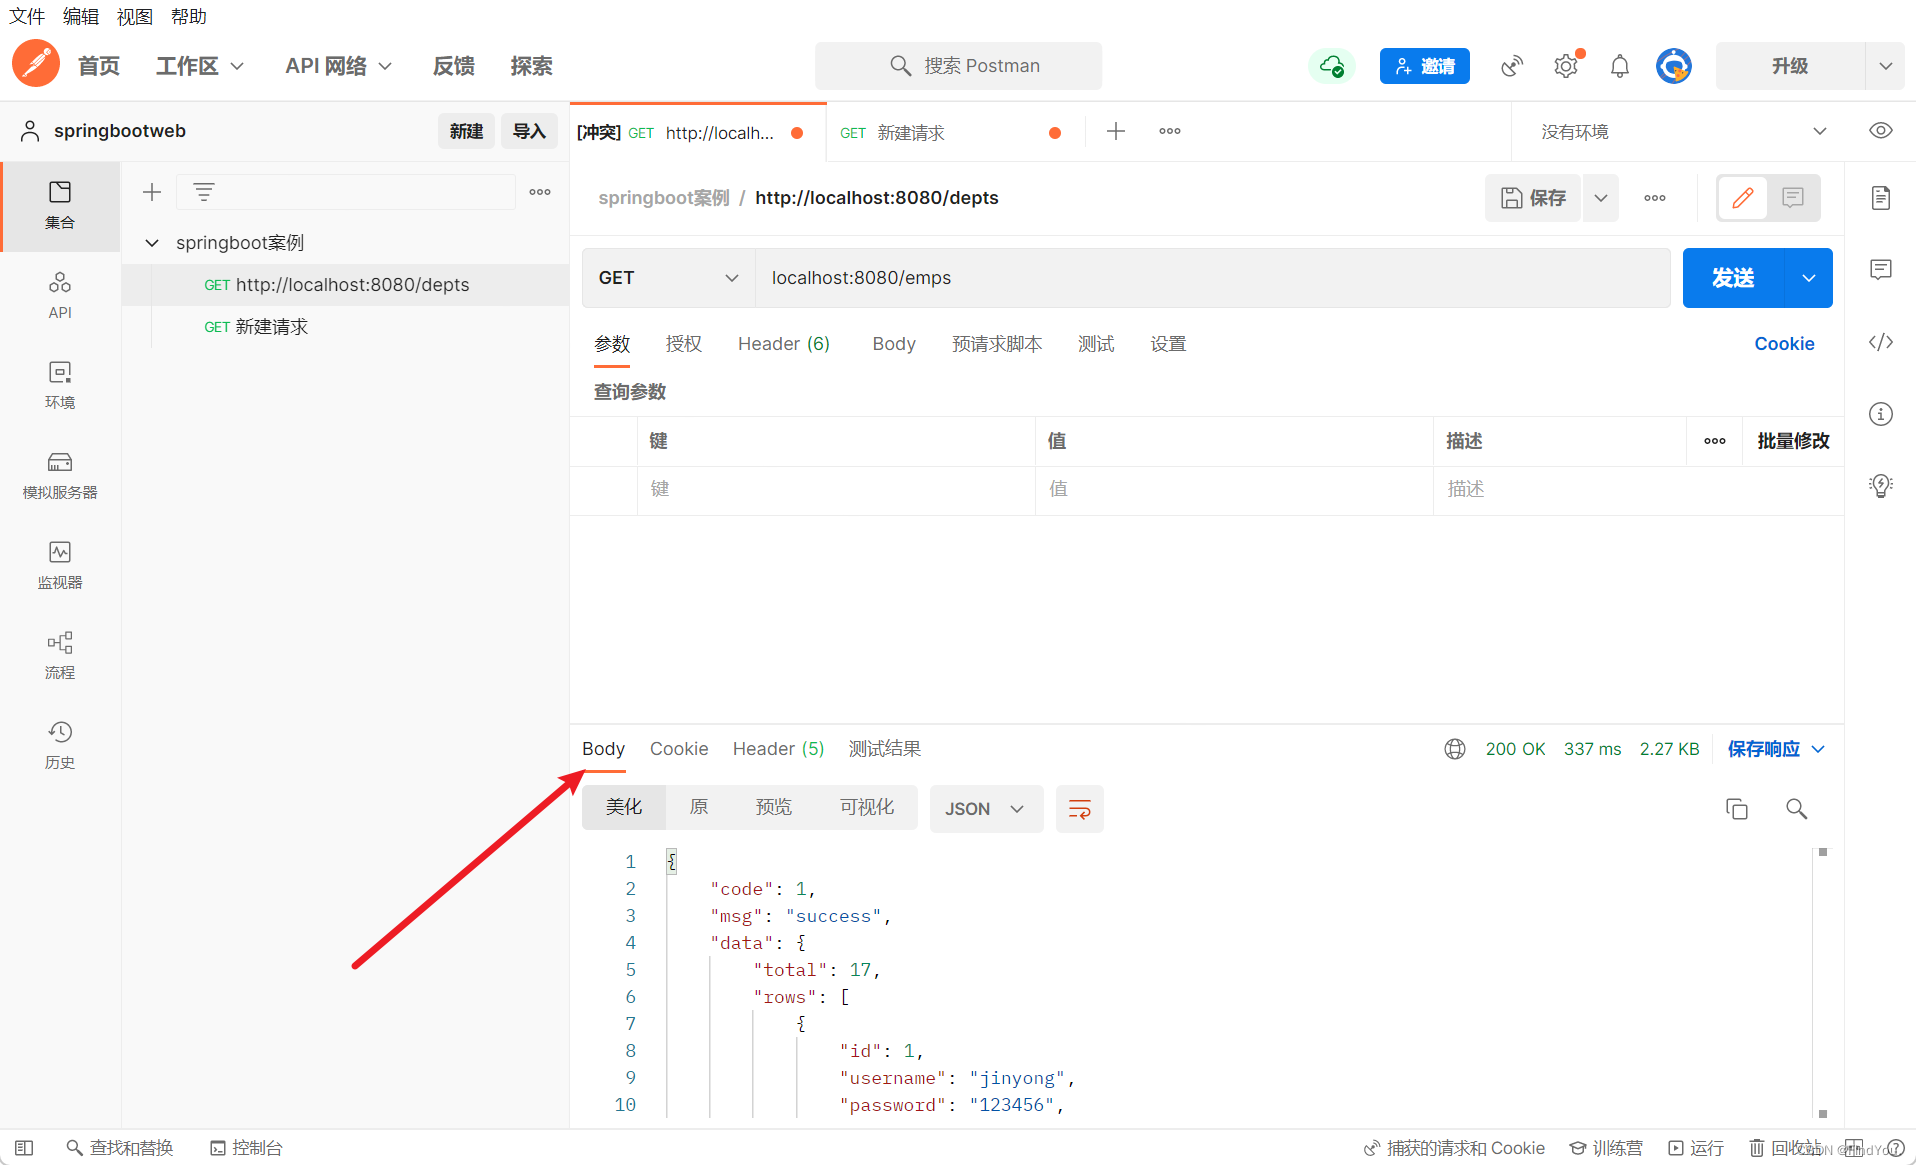The image size is (1916, 1165).
Task: Toggle sidebar visibility in status bar
Action: point(24,1148)
